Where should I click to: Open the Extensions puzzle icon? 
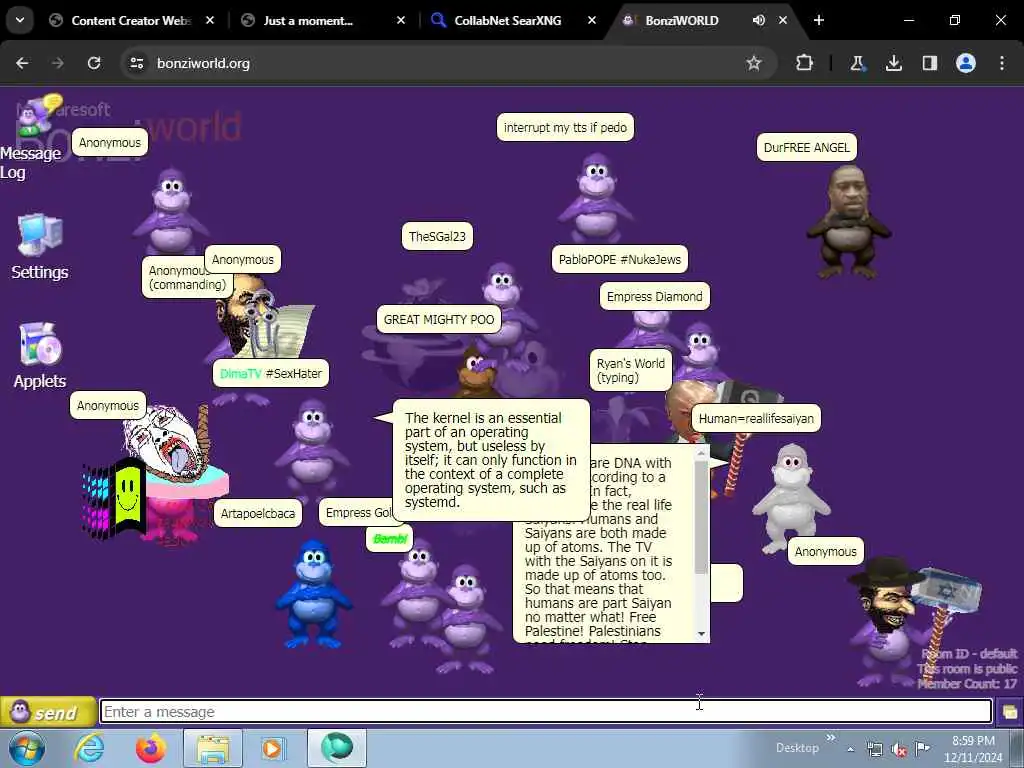tap(805, 63)
